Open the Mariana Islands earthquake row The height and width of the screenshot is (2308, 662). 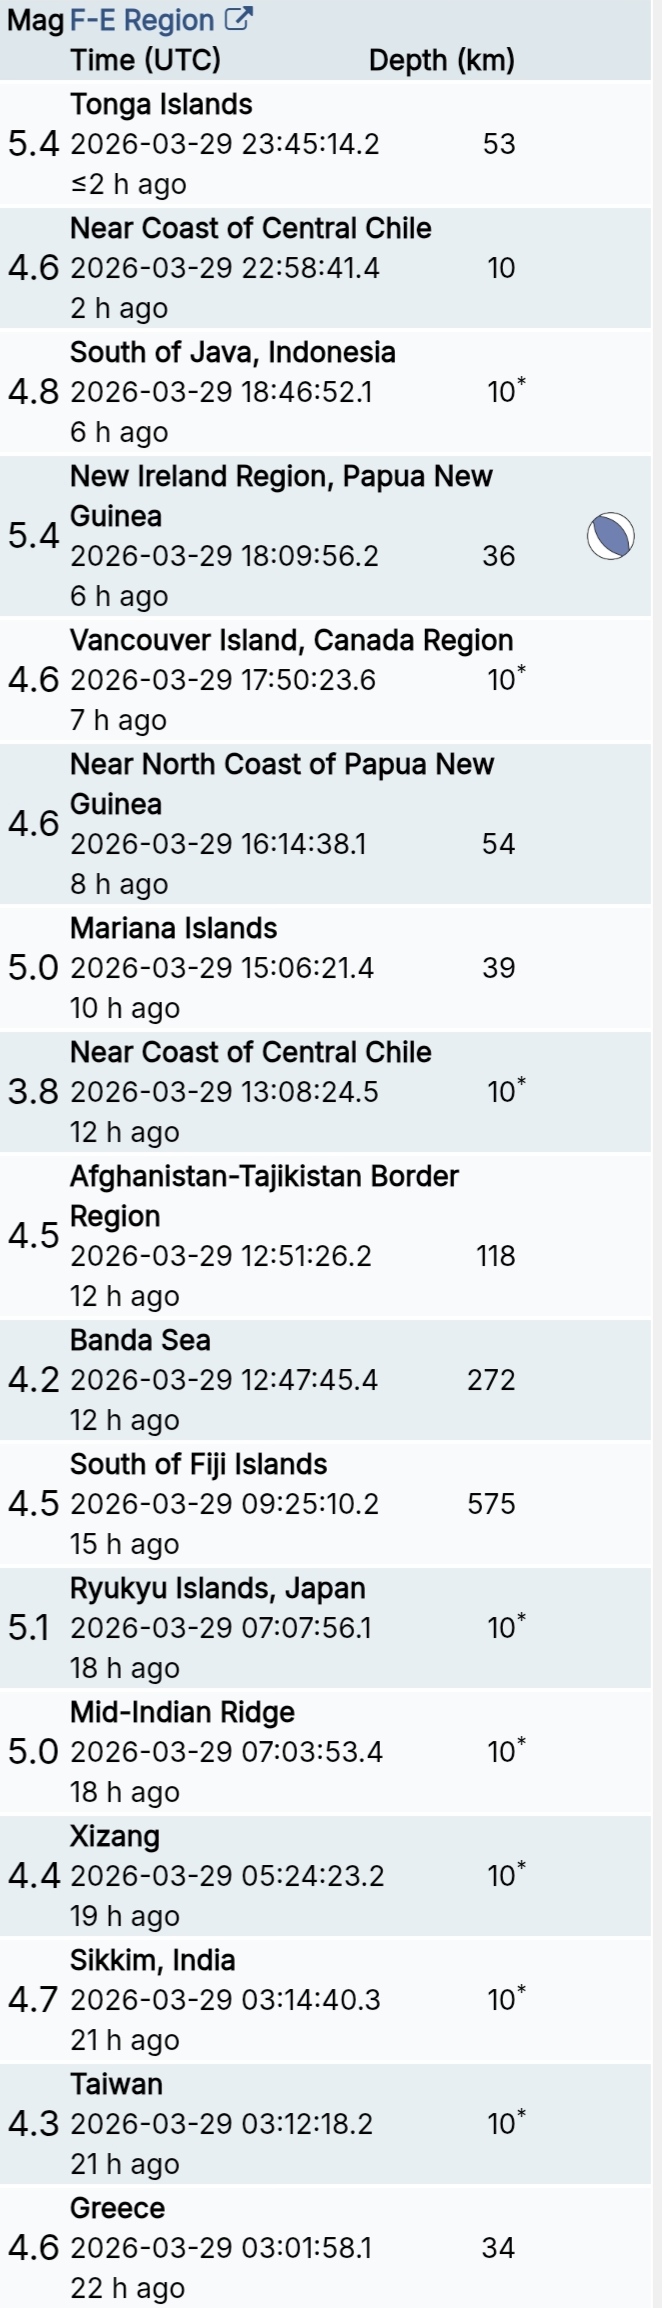coord(173,929)
